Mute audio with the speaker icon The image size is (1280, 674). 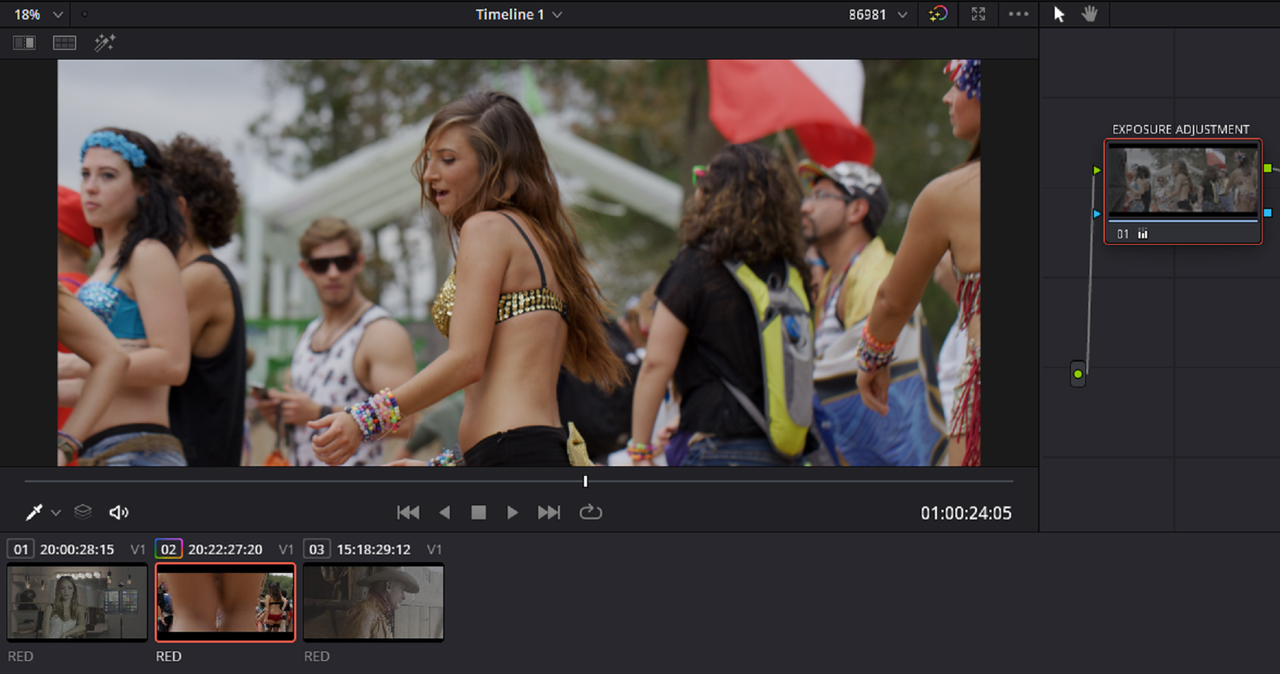tap(119, 512)
